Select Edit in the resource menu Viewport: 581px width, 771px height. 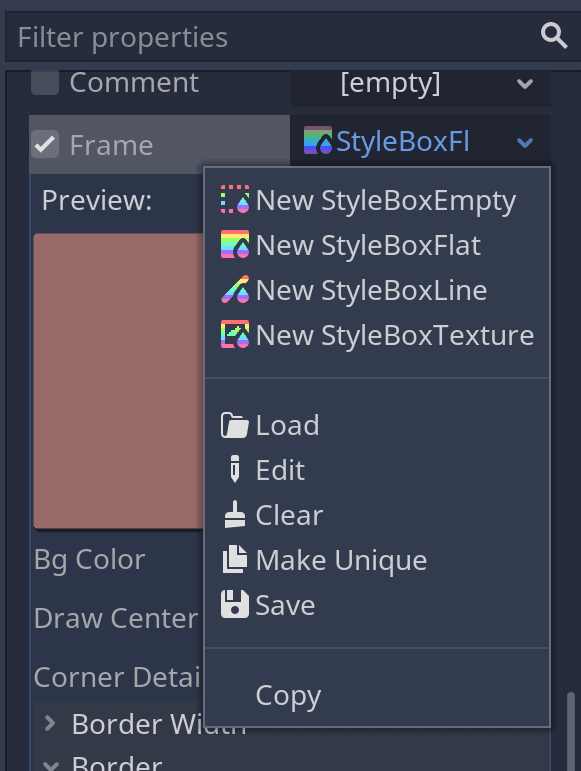tap(377, 470)
